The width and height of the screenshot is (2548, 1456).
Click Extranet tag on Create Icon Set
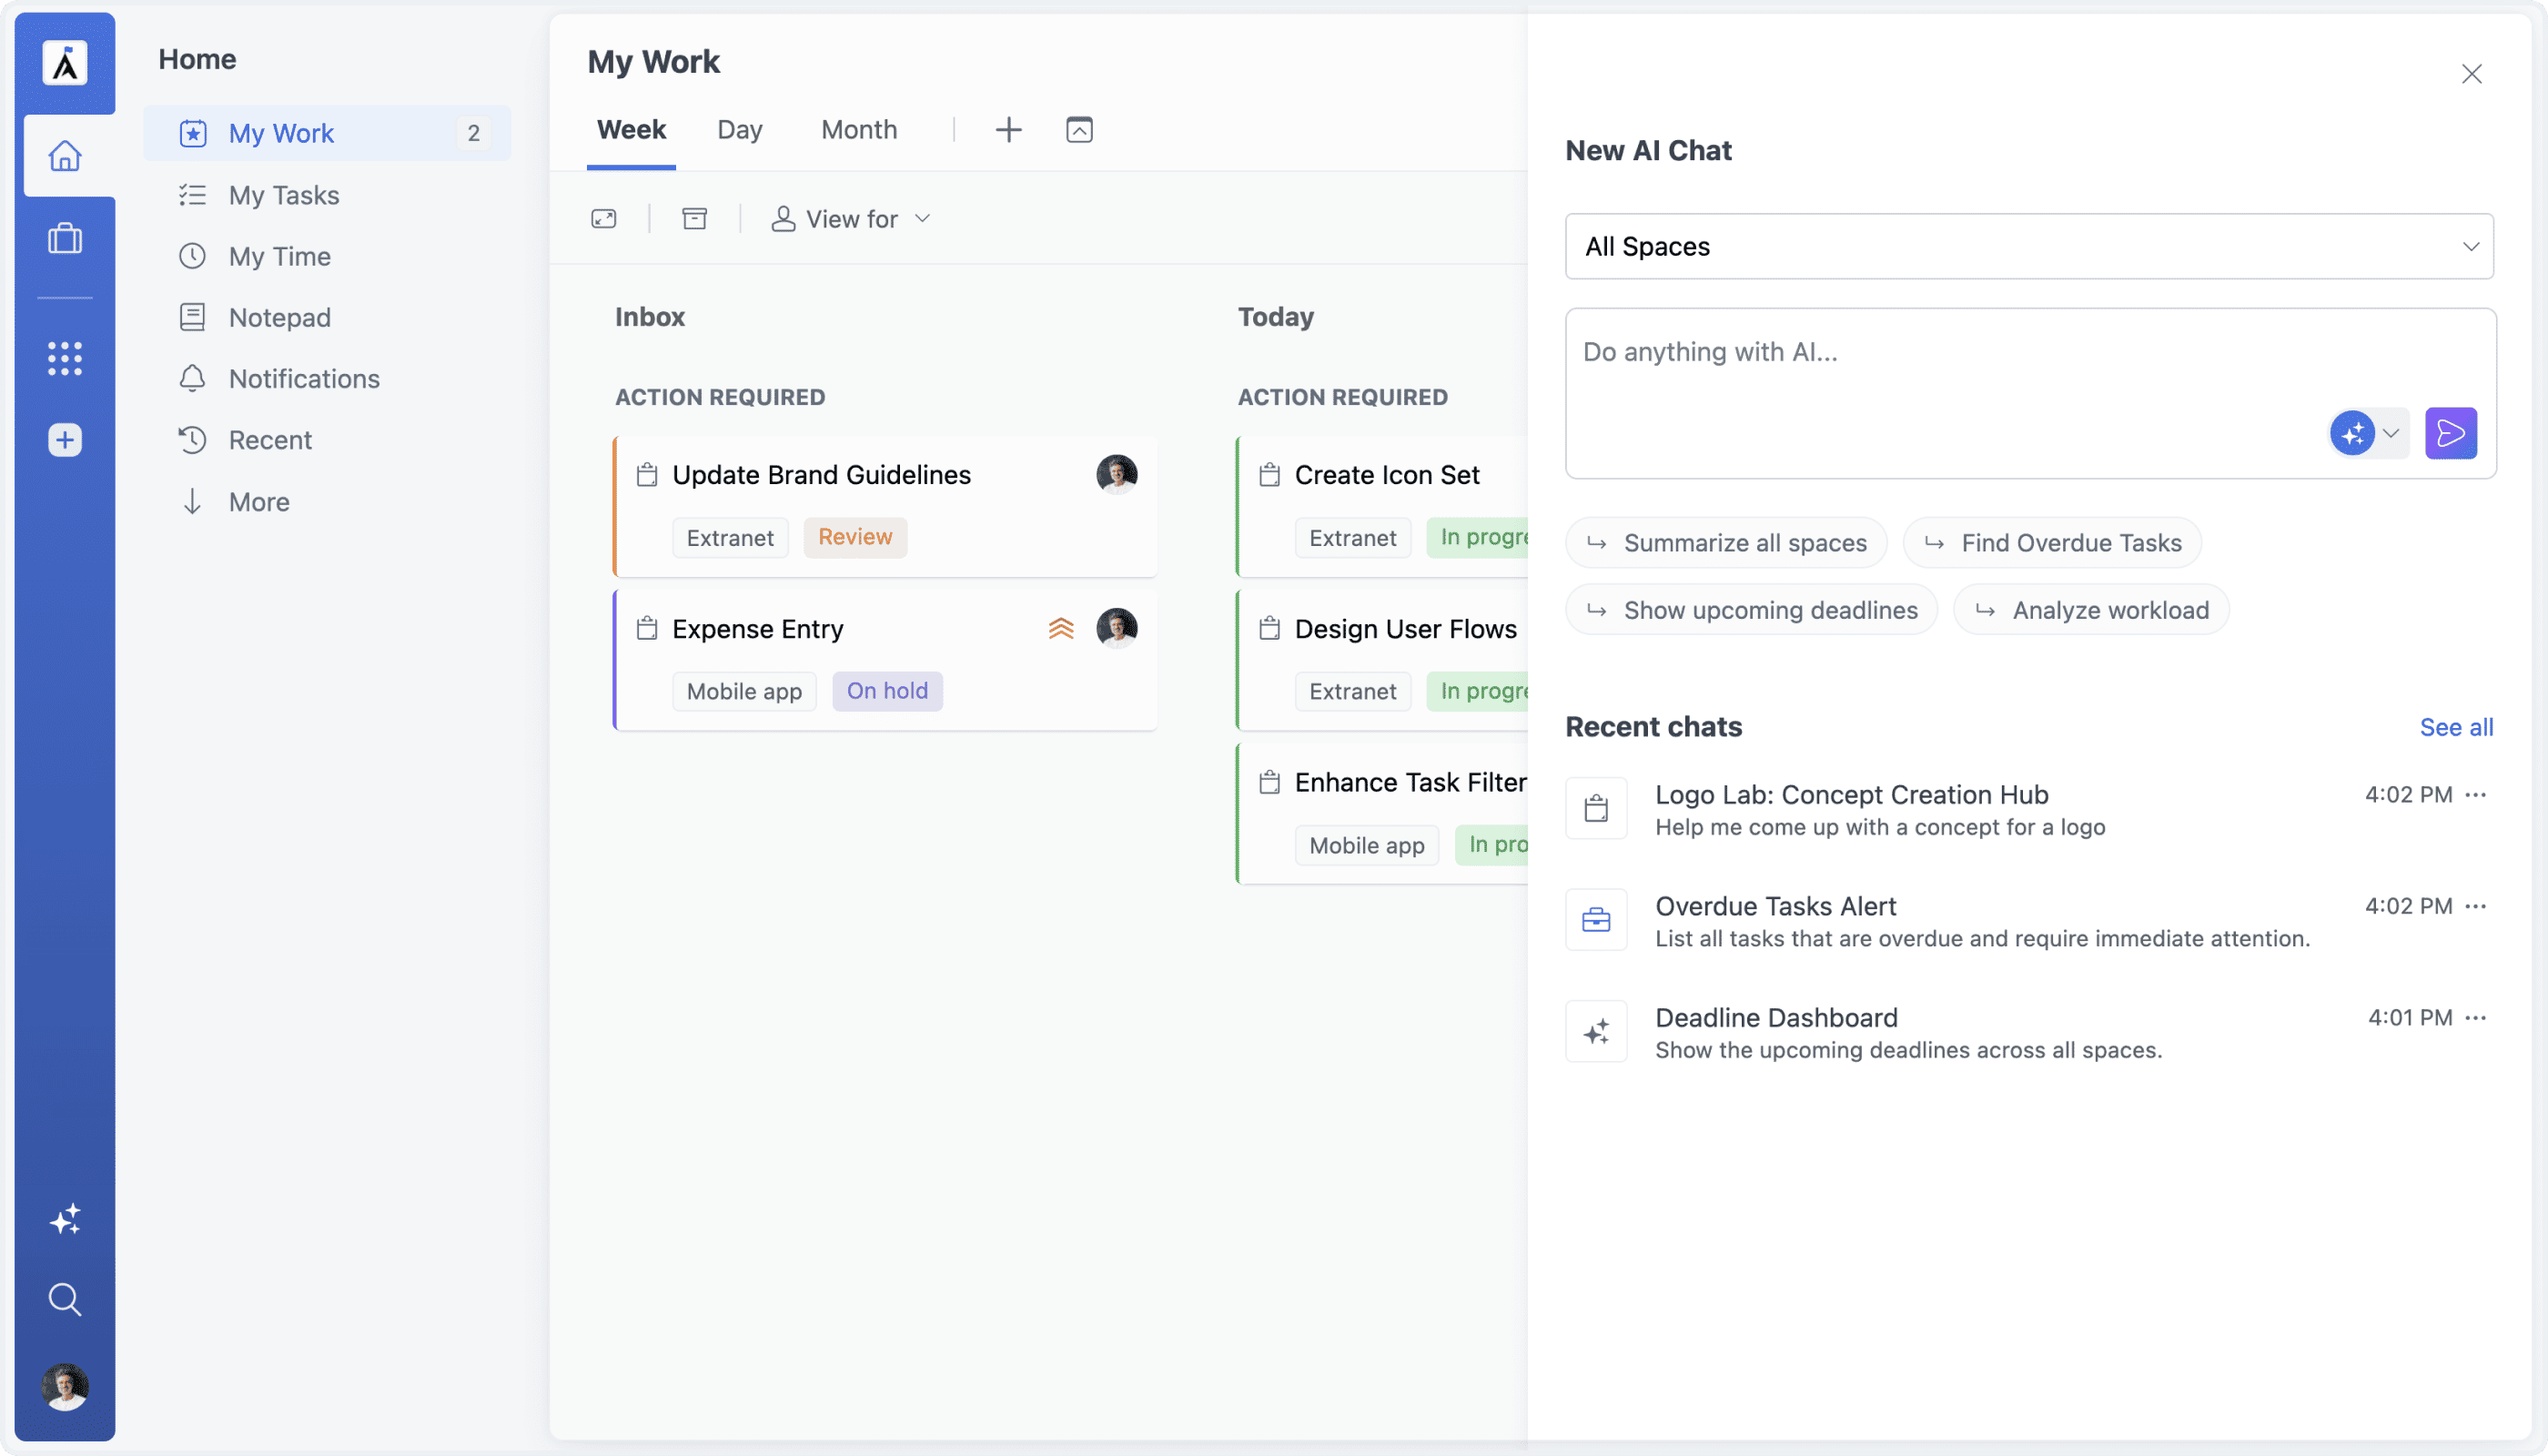click(x=1352, y=537)
